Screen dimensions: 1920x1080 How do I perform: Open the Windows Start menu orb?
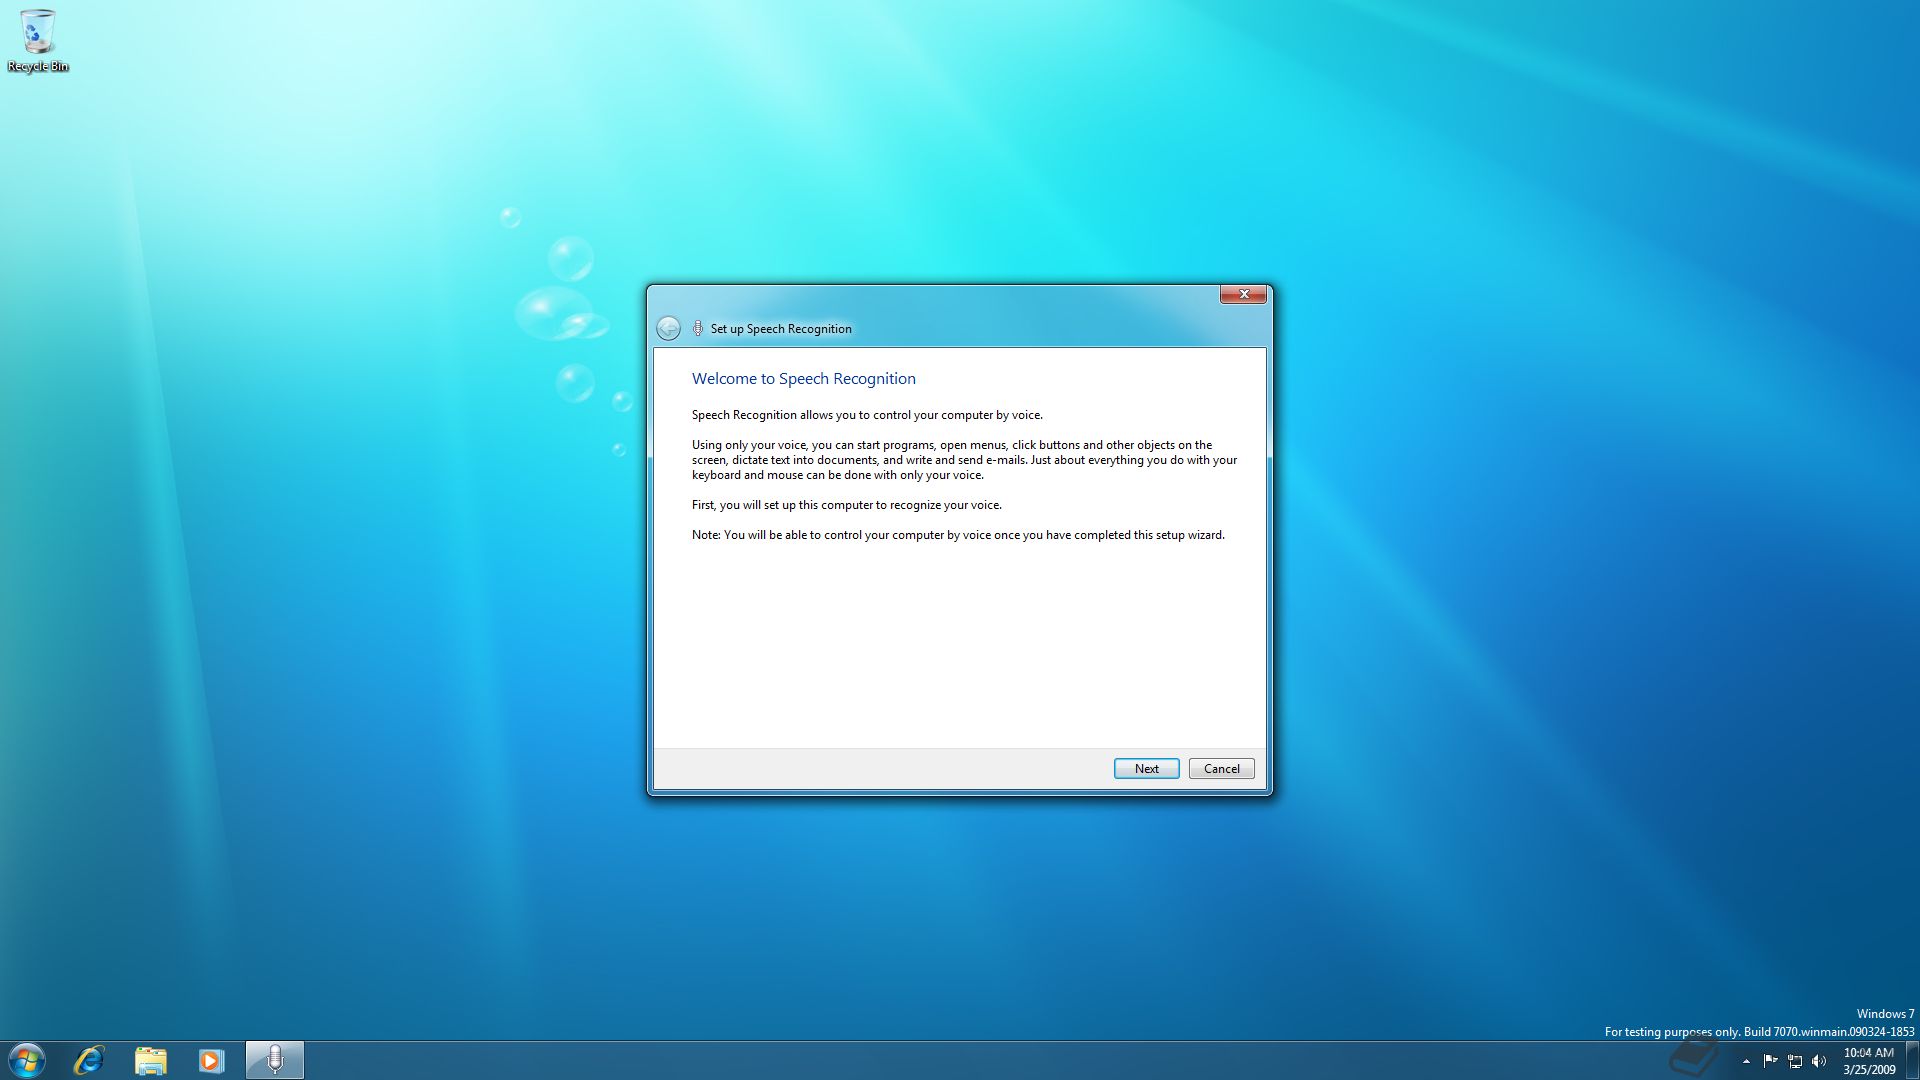[27, 1060]
